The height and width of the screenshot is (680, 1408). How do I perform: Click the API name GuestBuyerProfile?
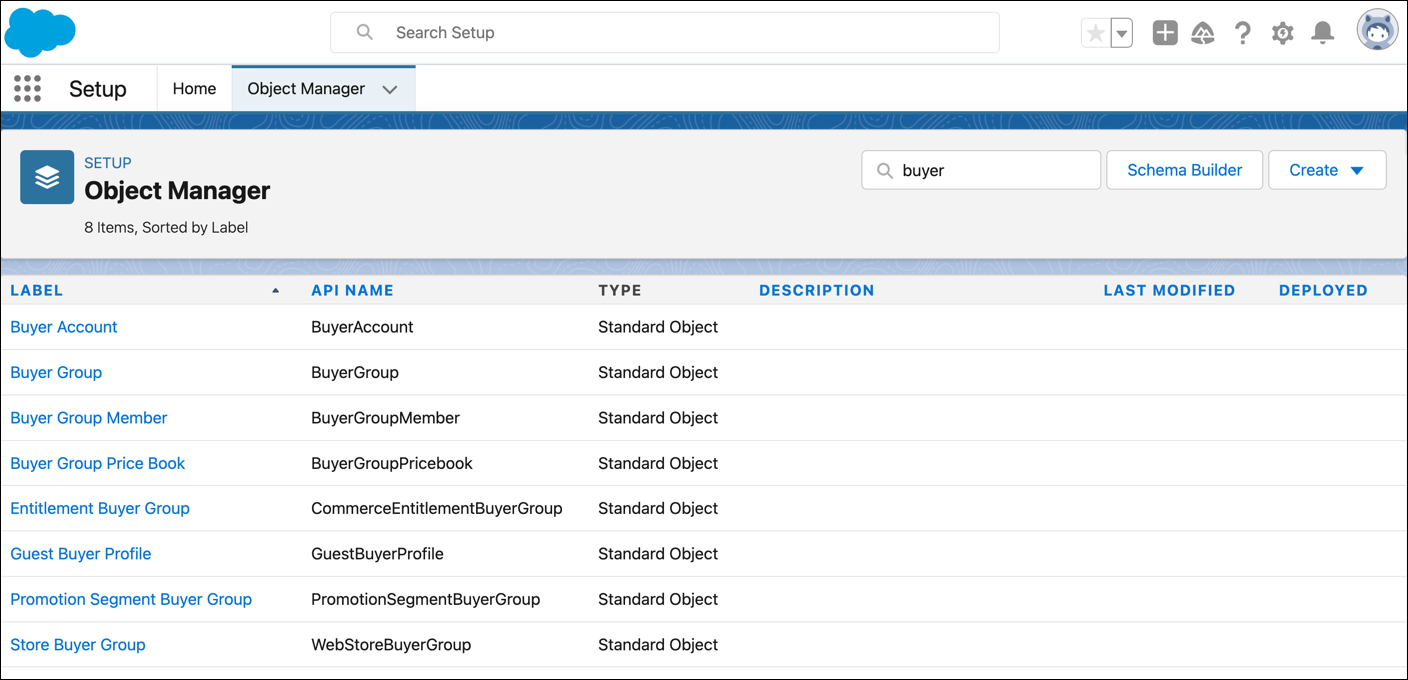[x=377, y=554]
